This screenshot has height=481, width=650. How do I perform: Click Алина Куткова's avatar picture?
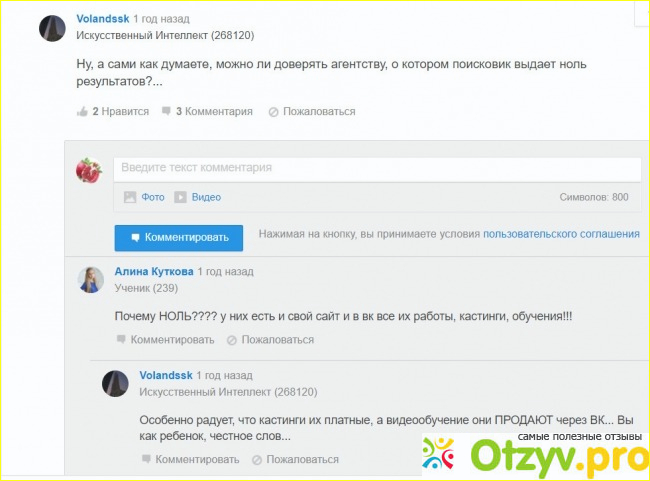[91, 280]
